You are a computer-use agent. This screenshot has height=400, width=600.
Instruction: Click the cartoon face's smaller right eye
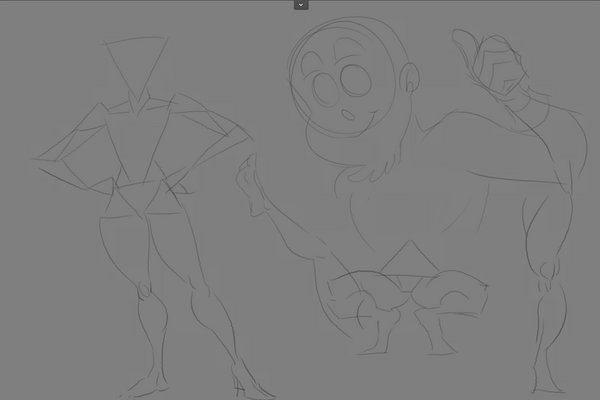(x=354, y=81)
